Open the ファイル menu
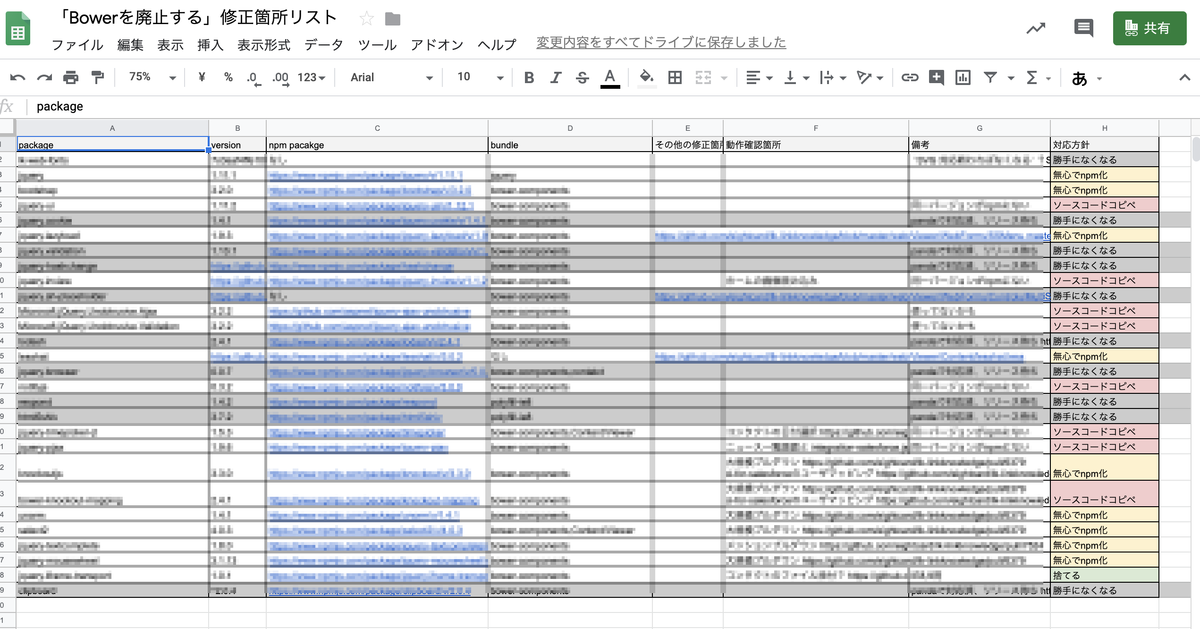The width and height of the screenshot is (1200, 629). (77, 44)
